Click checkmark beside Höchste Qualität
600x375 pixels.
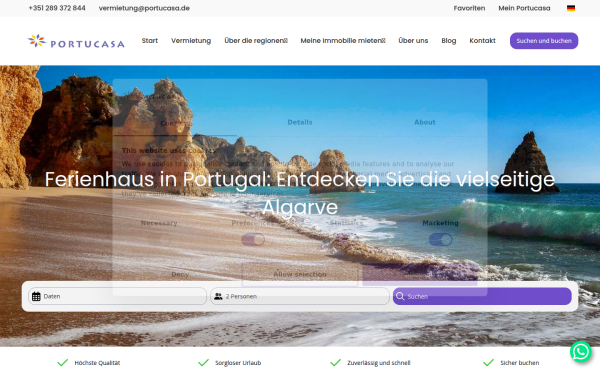[x=62, y=362]
